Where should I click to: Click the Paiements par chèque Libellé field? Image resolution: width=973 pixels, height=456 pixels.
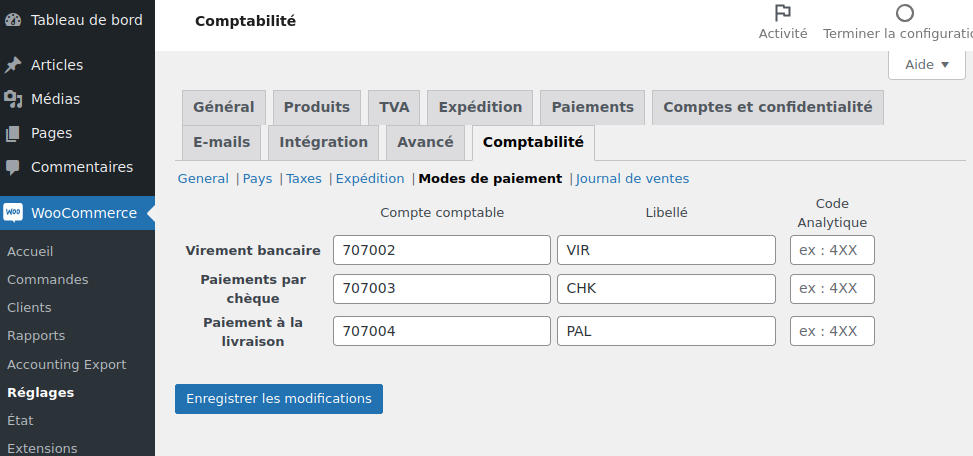click(x=666, y=288)
